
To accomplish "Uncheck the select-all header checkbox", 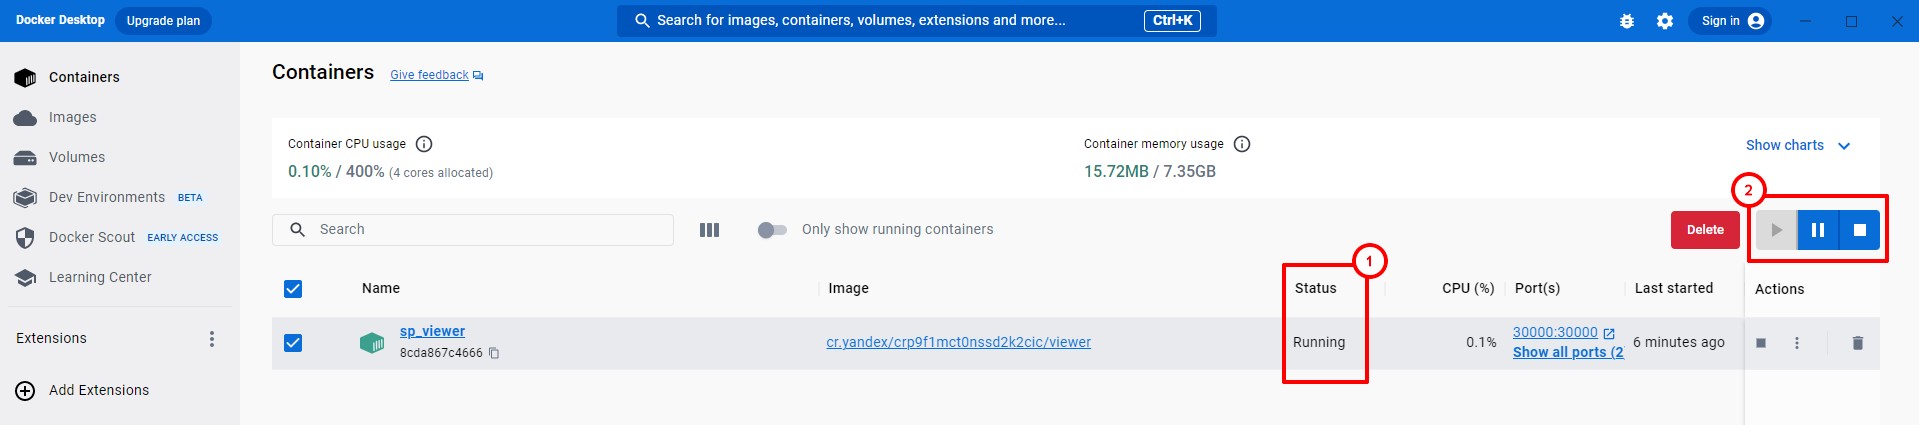I will point(293,289).
